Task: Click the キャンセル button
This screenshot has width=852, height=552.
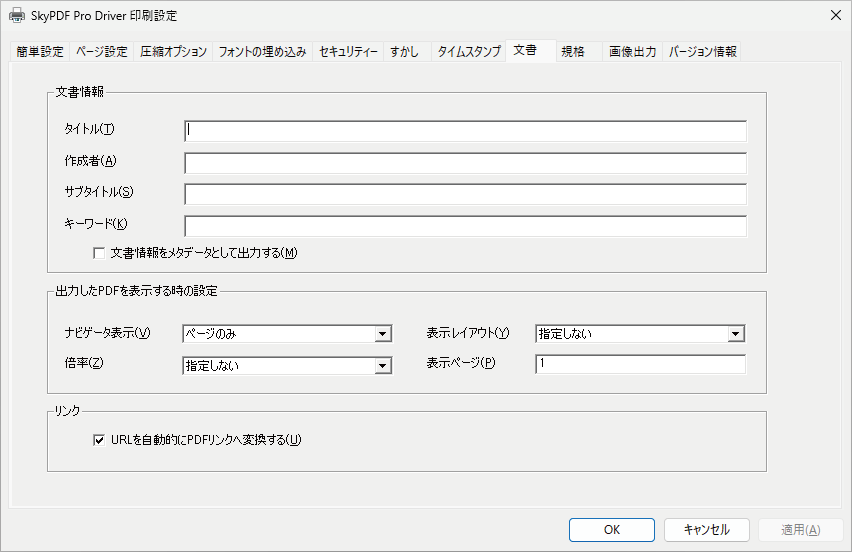Action: pos(707,530)
